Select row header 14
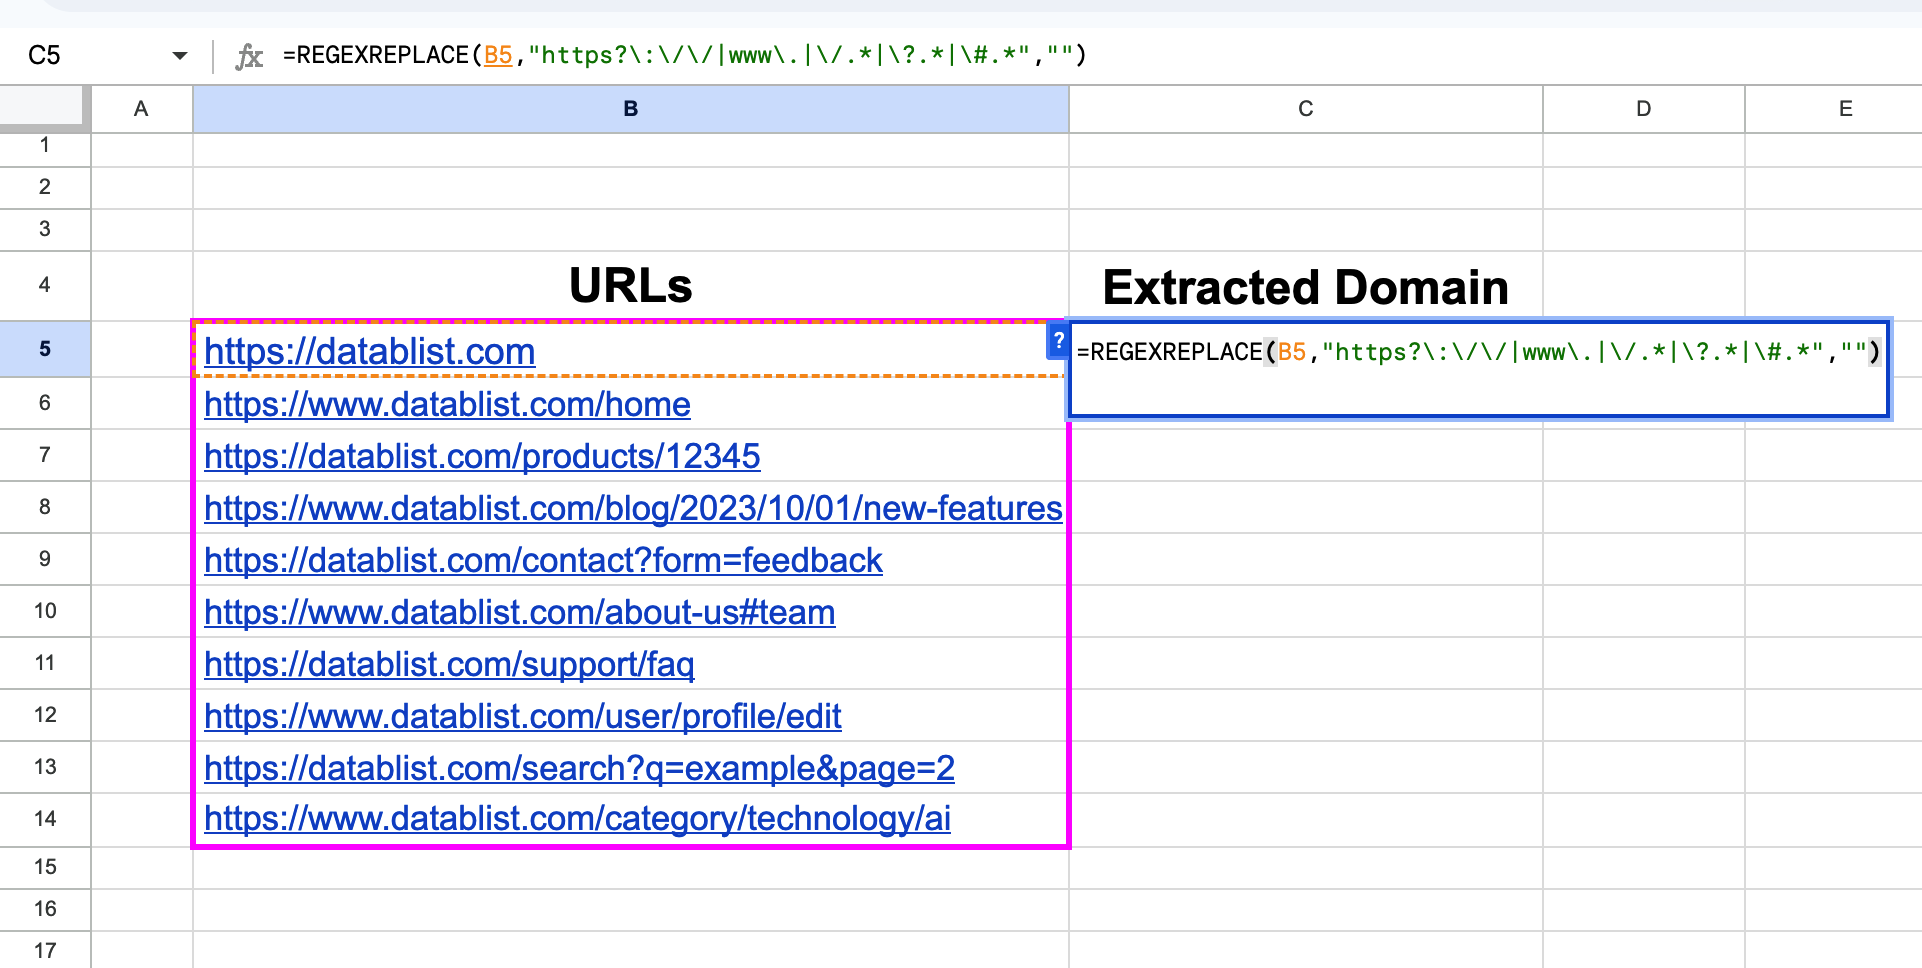The image size is (1922, 968). pos(45,818)
